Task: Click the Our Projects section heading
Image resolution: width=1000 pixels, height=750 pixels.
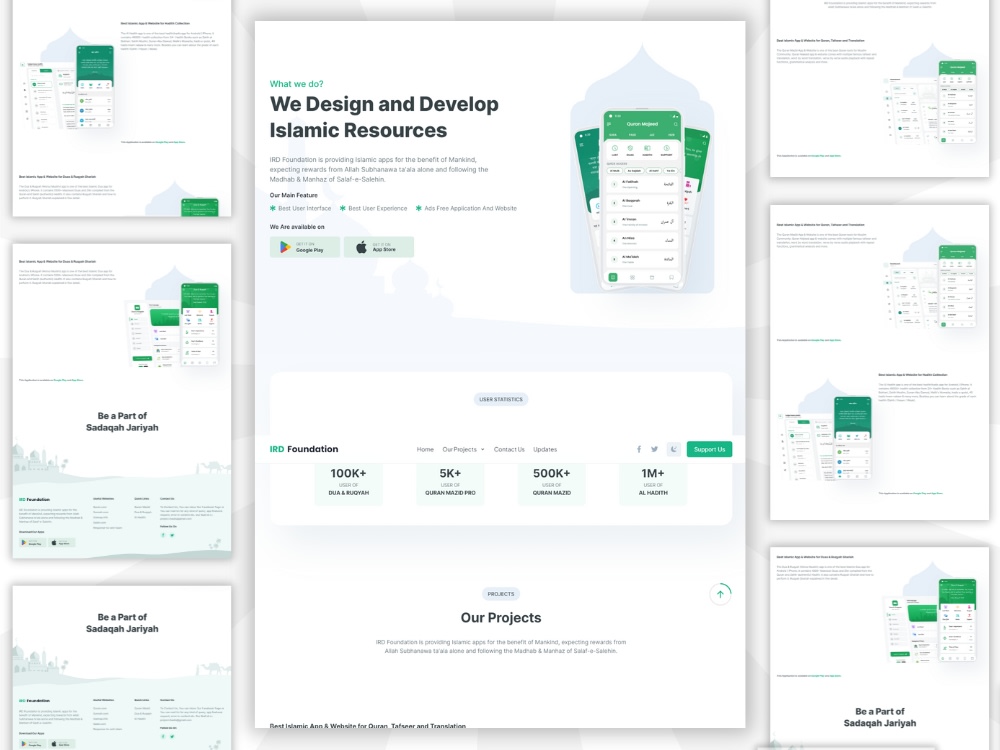Action: (501, 617)
